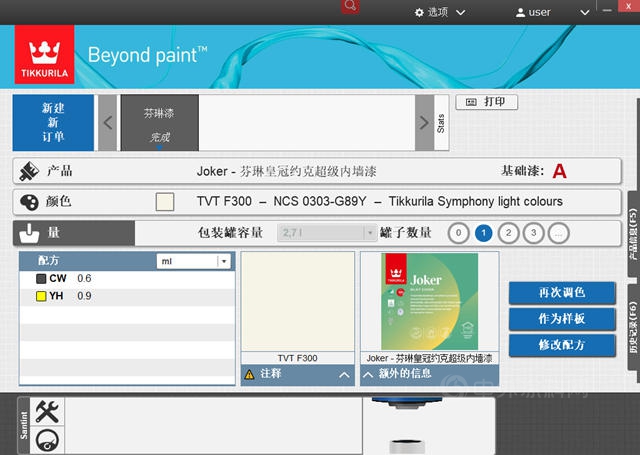Open the 产品信息(F5) side tab
Screen dimensions: 640x455
coord(633,235)
